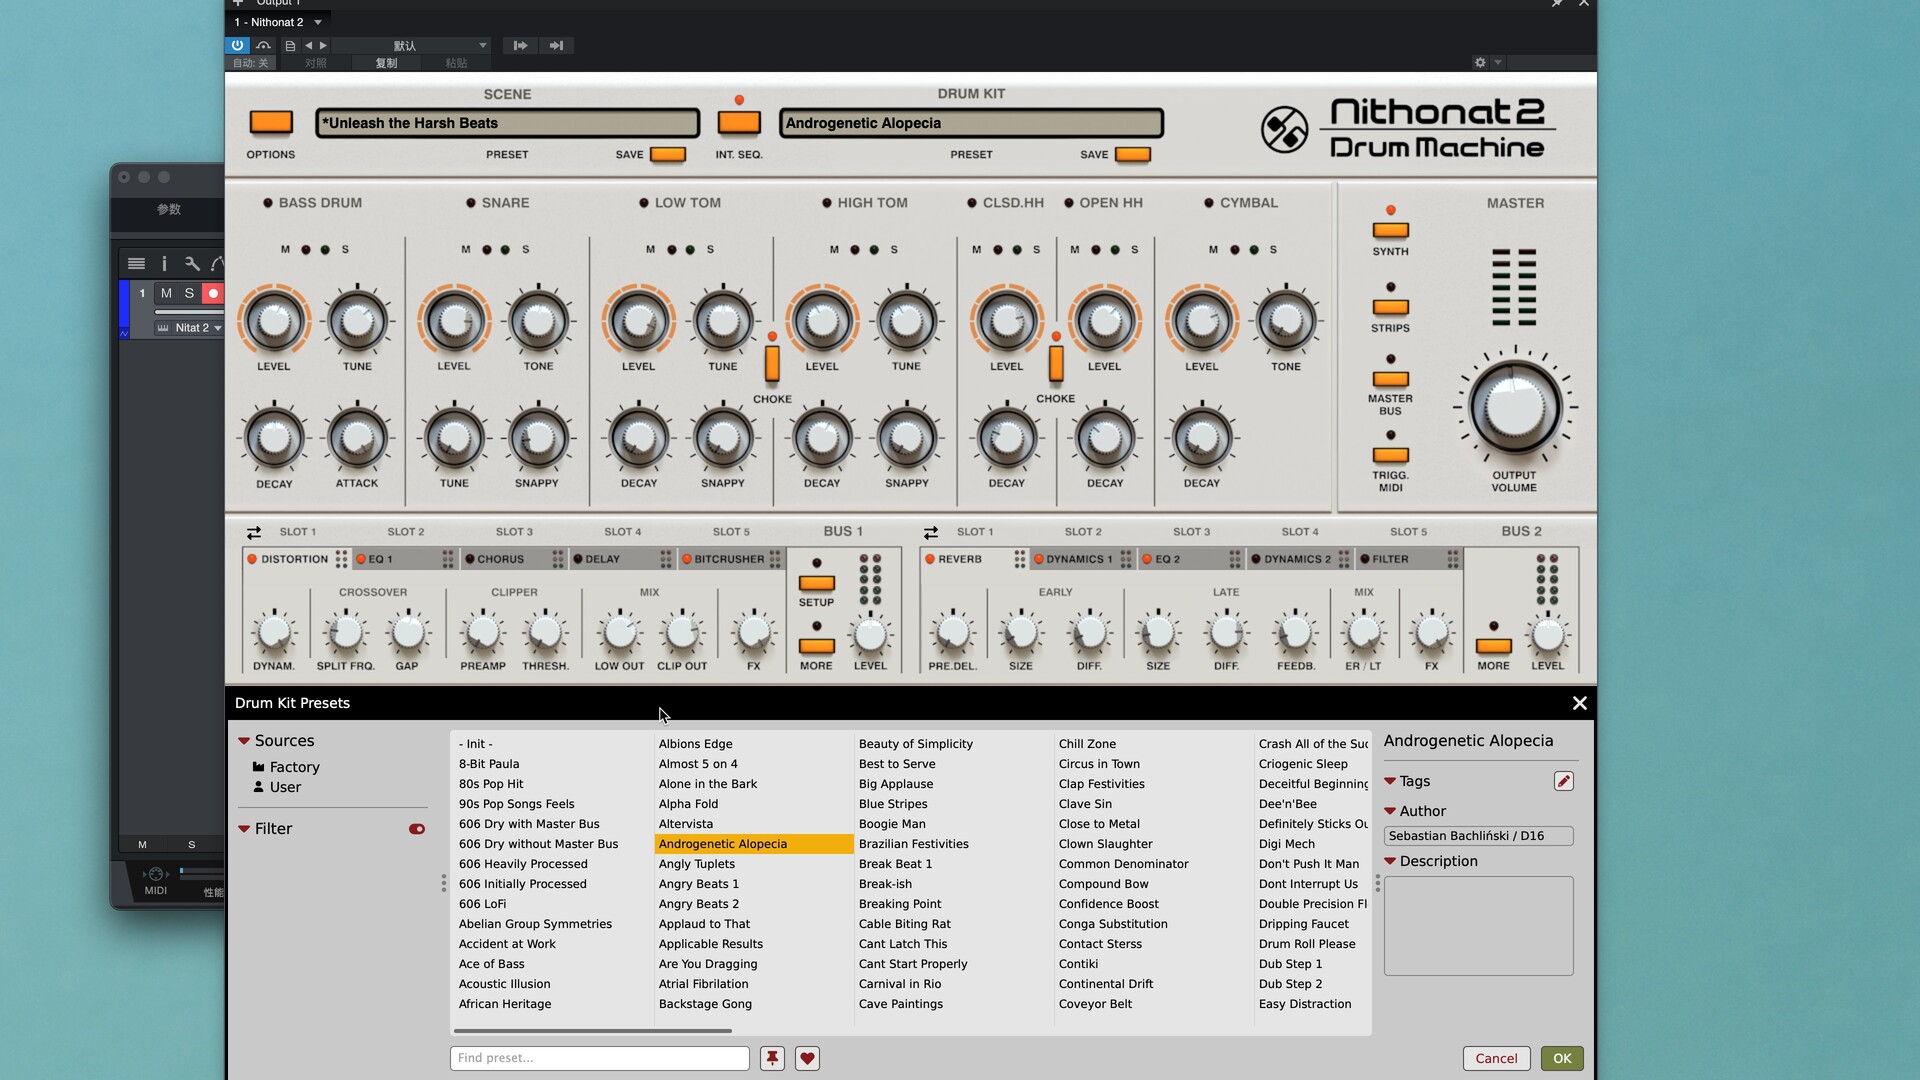The width and height of the screenshot is (1920, 1080).
Task: Toggle the Filter on/off switch
Action: [417, 829]
